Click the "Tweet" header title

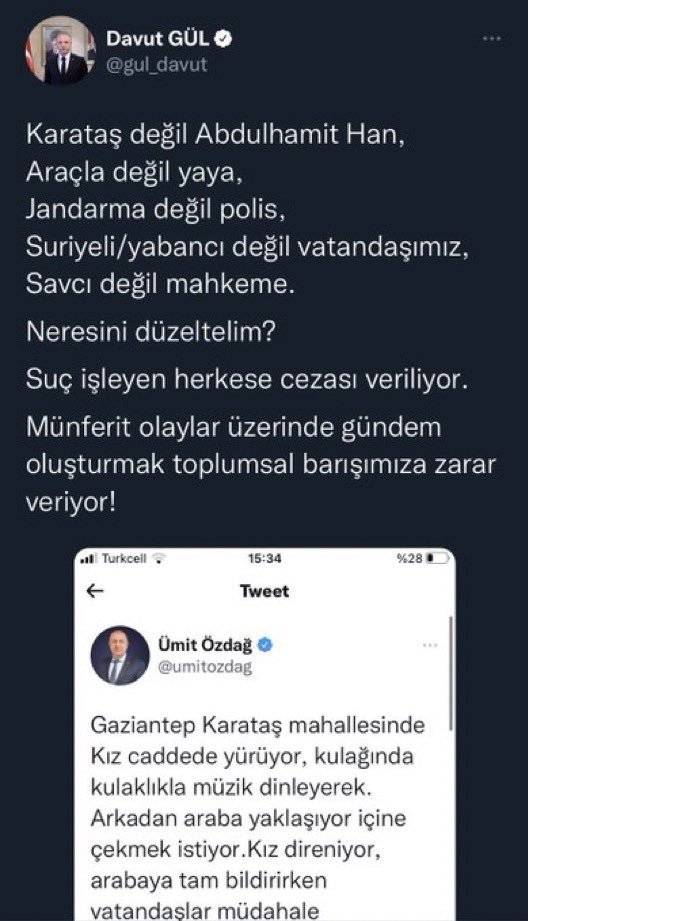265,591
